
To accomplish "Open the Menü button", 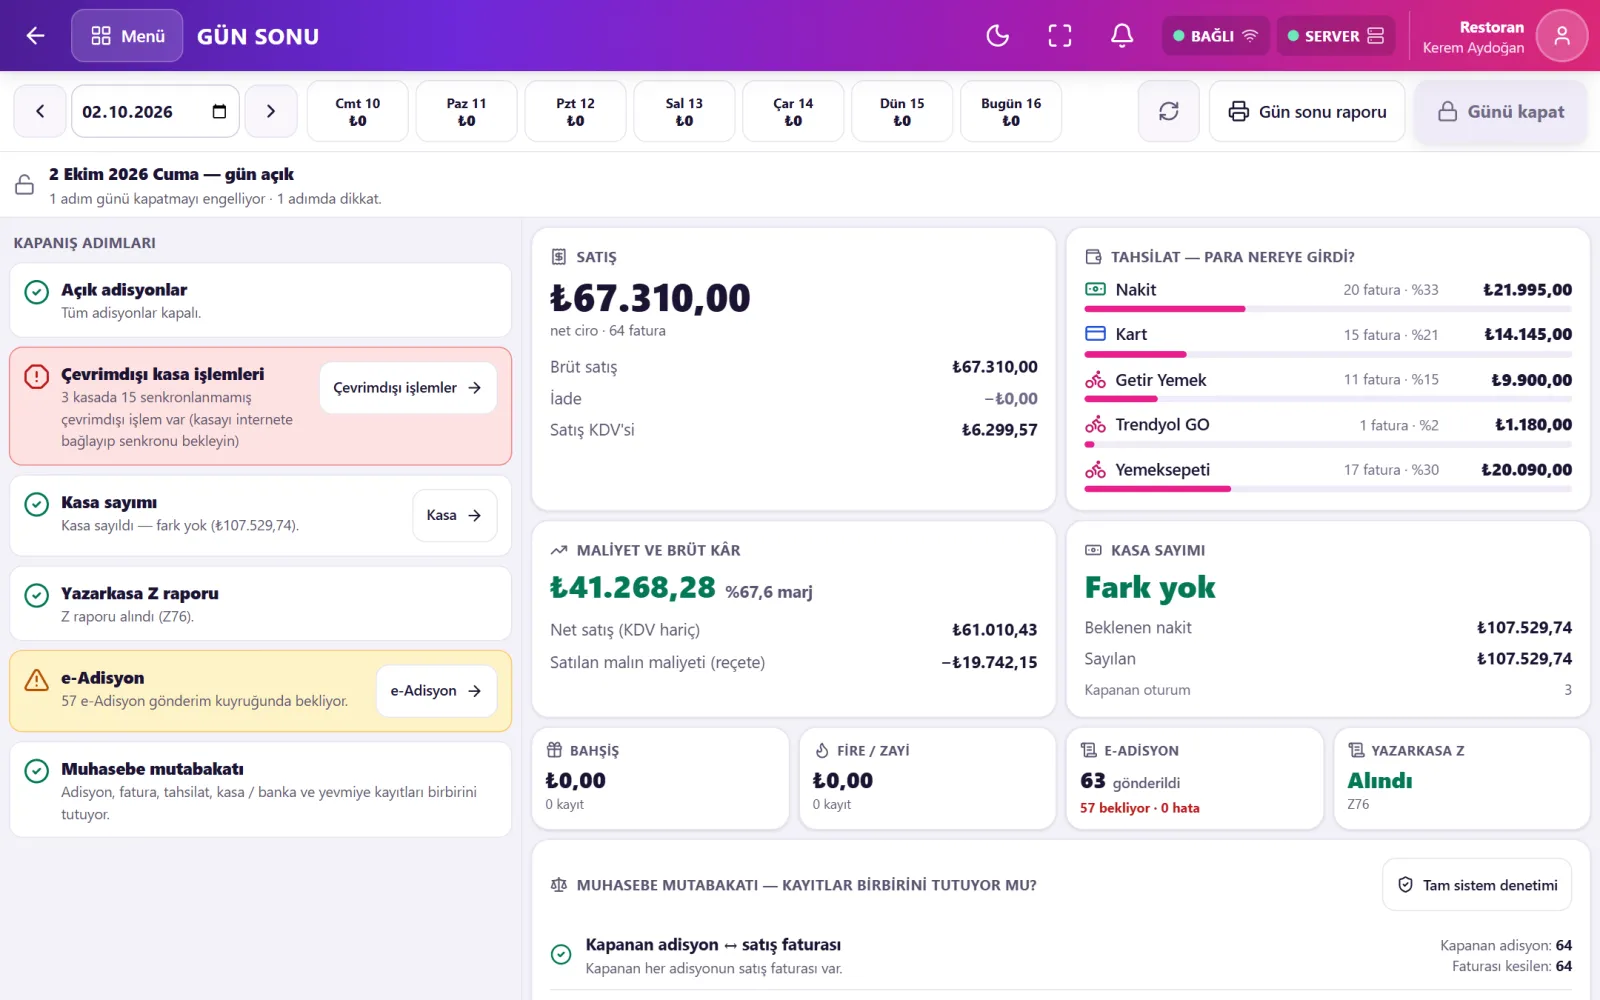I will click(127, 36).
